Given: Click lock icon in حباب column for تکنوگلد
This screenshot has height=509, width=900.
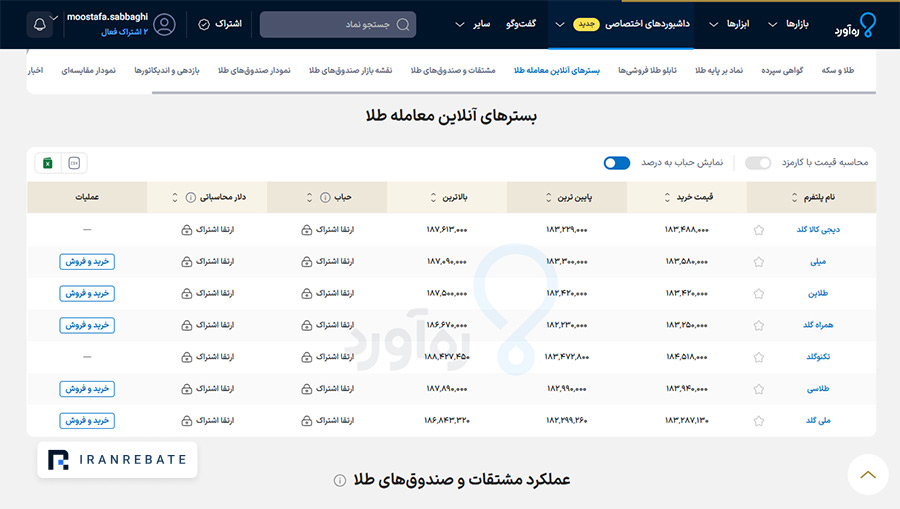Looking at the screenshot, I should click(307, 357).
